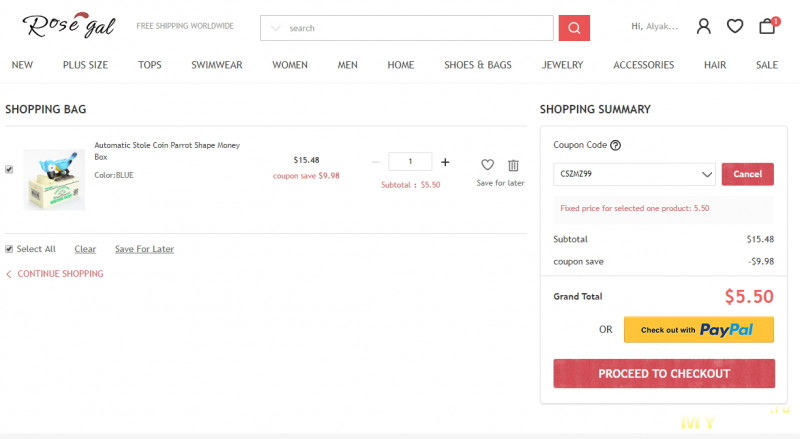Click the Hi, Alyak... account greeting
Image resolution: width=800 pixels, height=439 pixels.
655,27
